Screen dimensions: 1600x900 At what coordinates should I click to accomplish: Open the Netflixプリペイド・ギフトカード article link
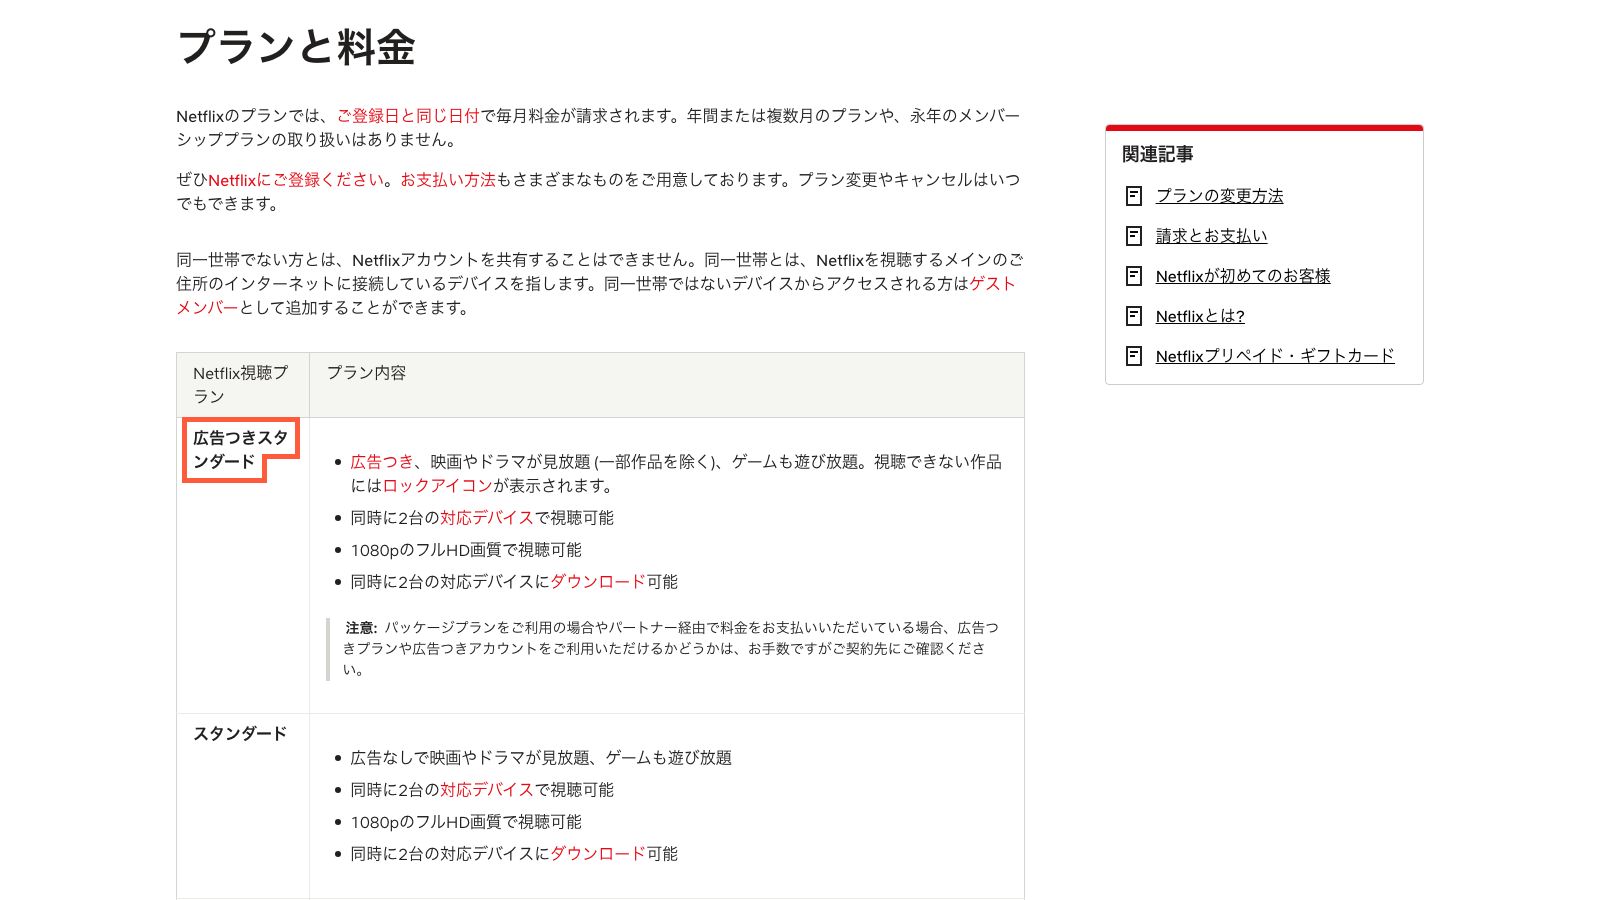[x=1275, y=356]
